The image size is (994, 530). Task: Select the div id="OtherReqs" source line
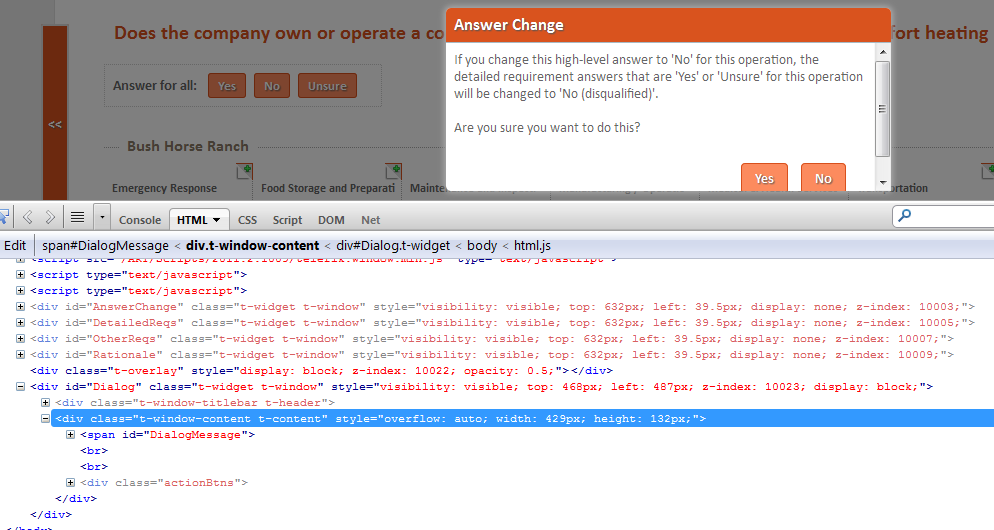tap(492, 339)
